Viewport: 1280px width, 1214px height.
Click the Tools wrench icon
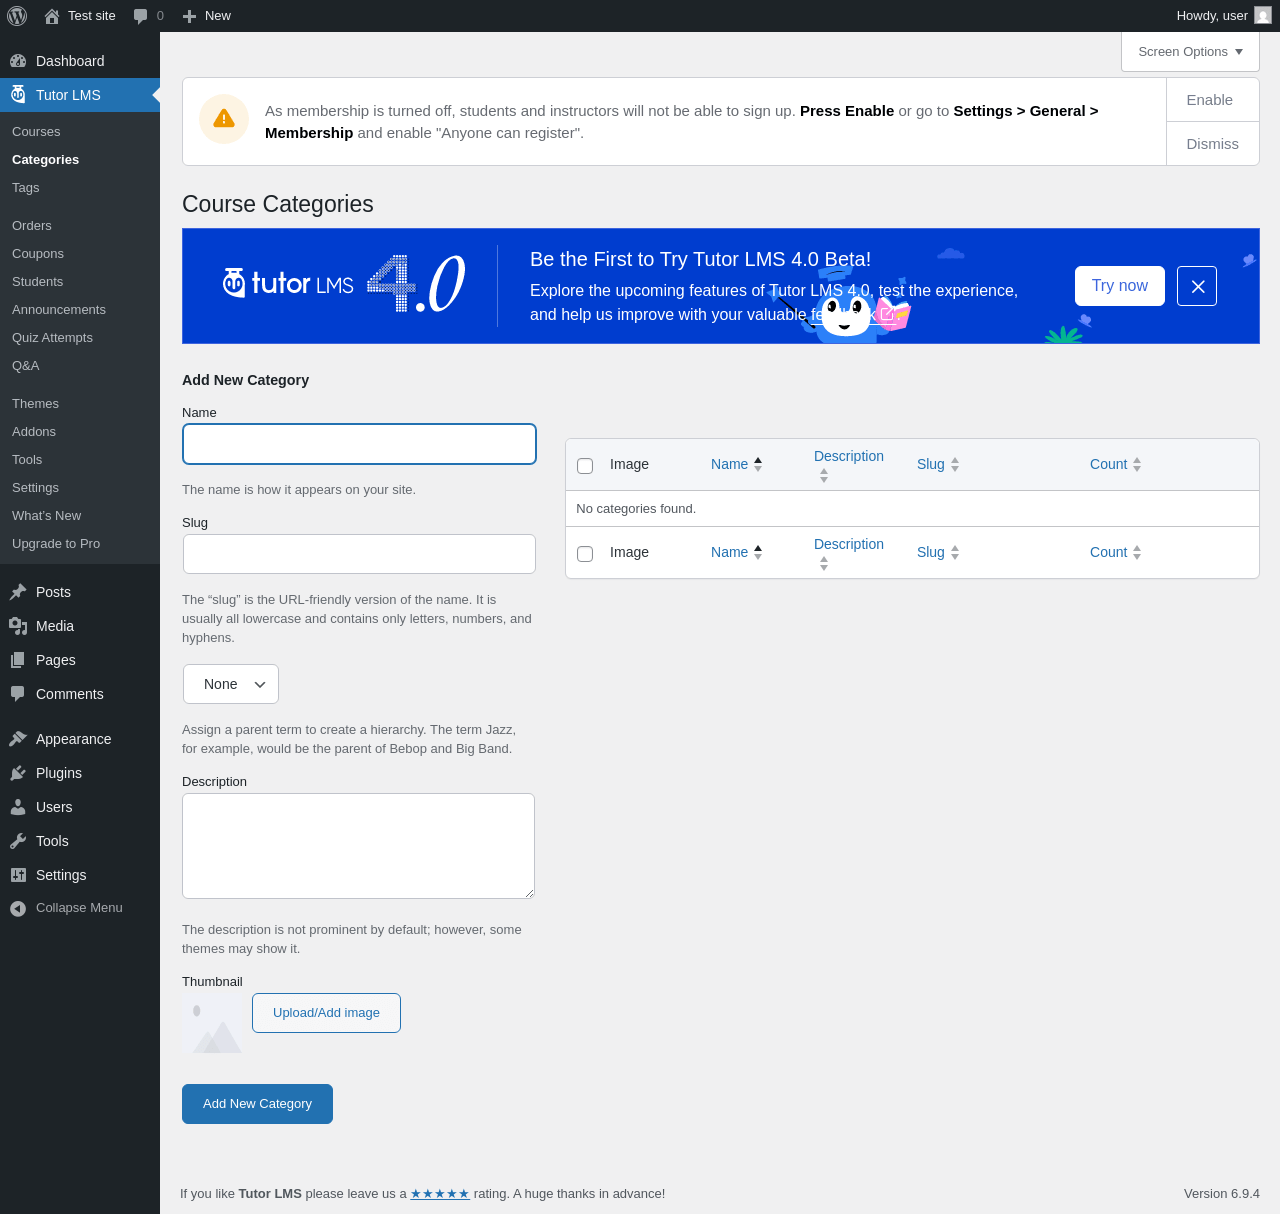pyautogui.click(x=18, y=841)
